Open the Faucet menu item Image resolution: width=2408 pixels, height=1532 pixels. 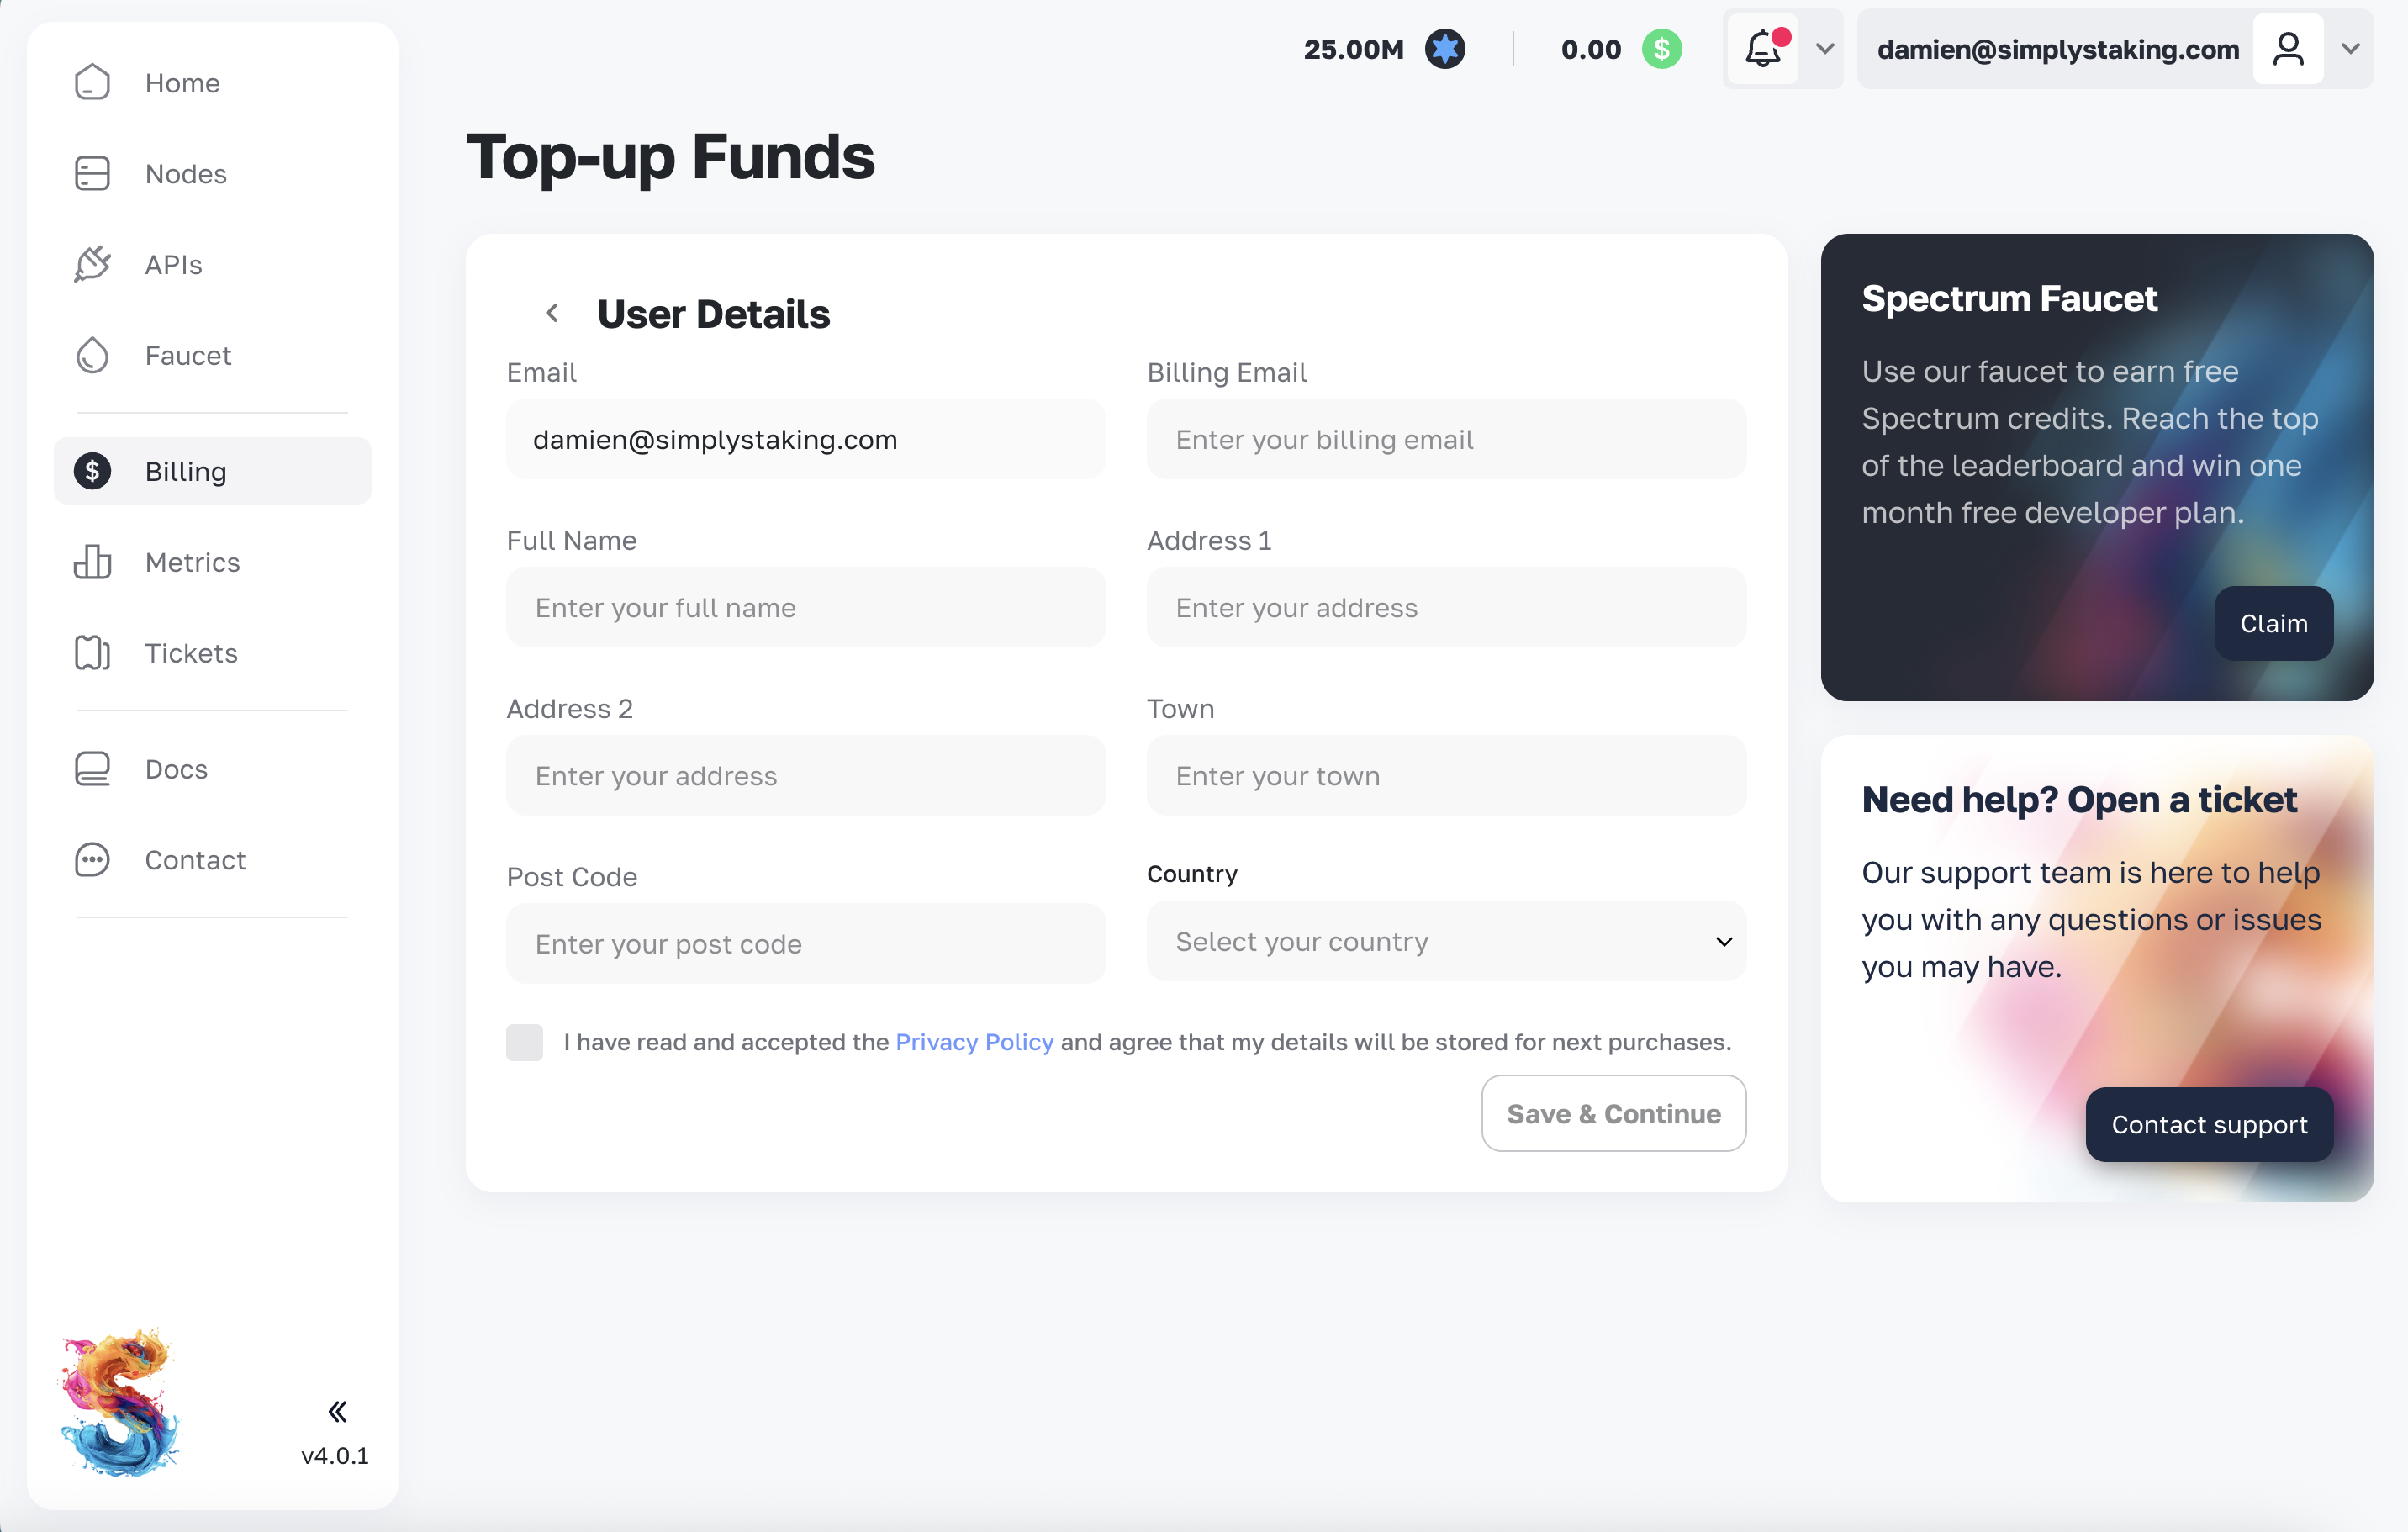(x=212, y=355)
